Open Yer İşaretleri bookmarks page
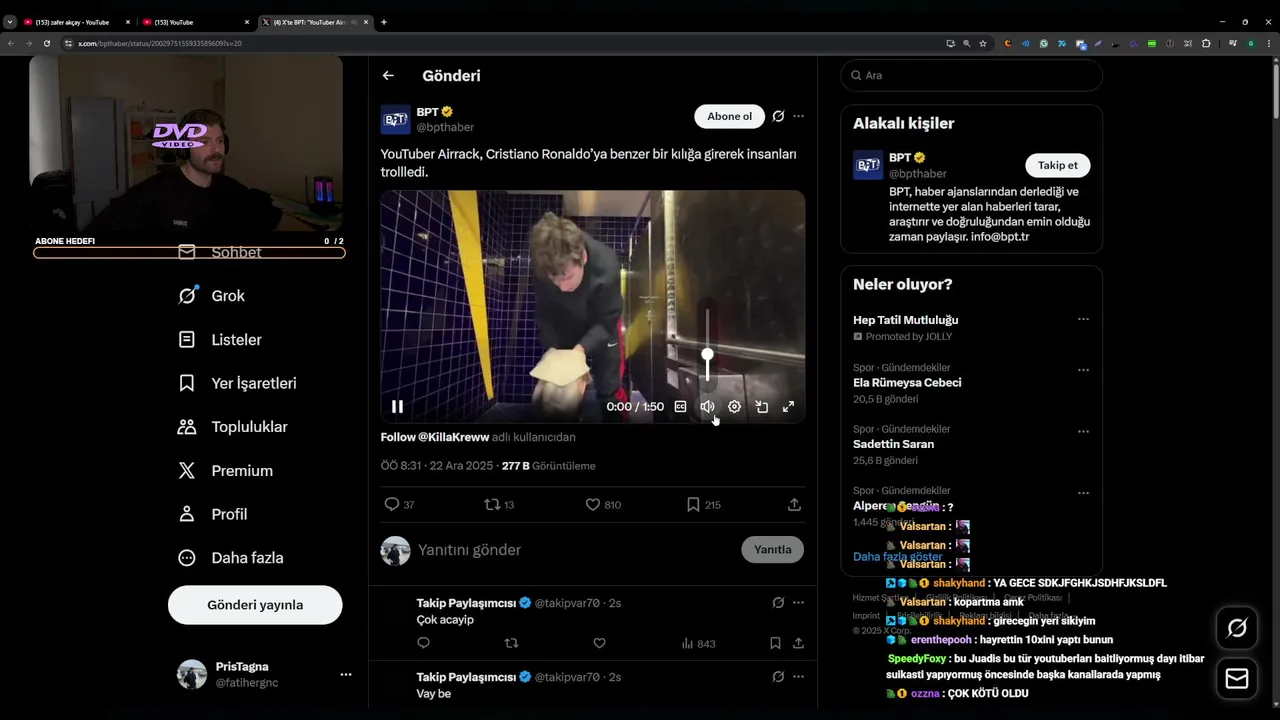Viewport: 1280px width, 720px height. pyautogui.click(x=237, y=383)
